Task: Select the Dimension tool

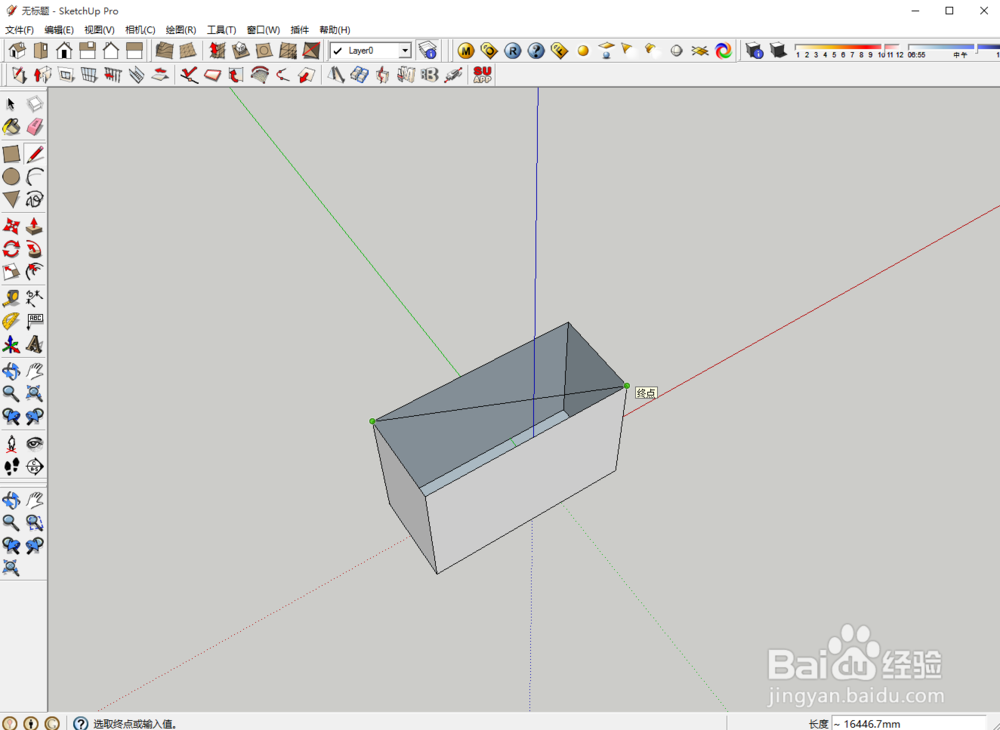Action: click(34, 298)
